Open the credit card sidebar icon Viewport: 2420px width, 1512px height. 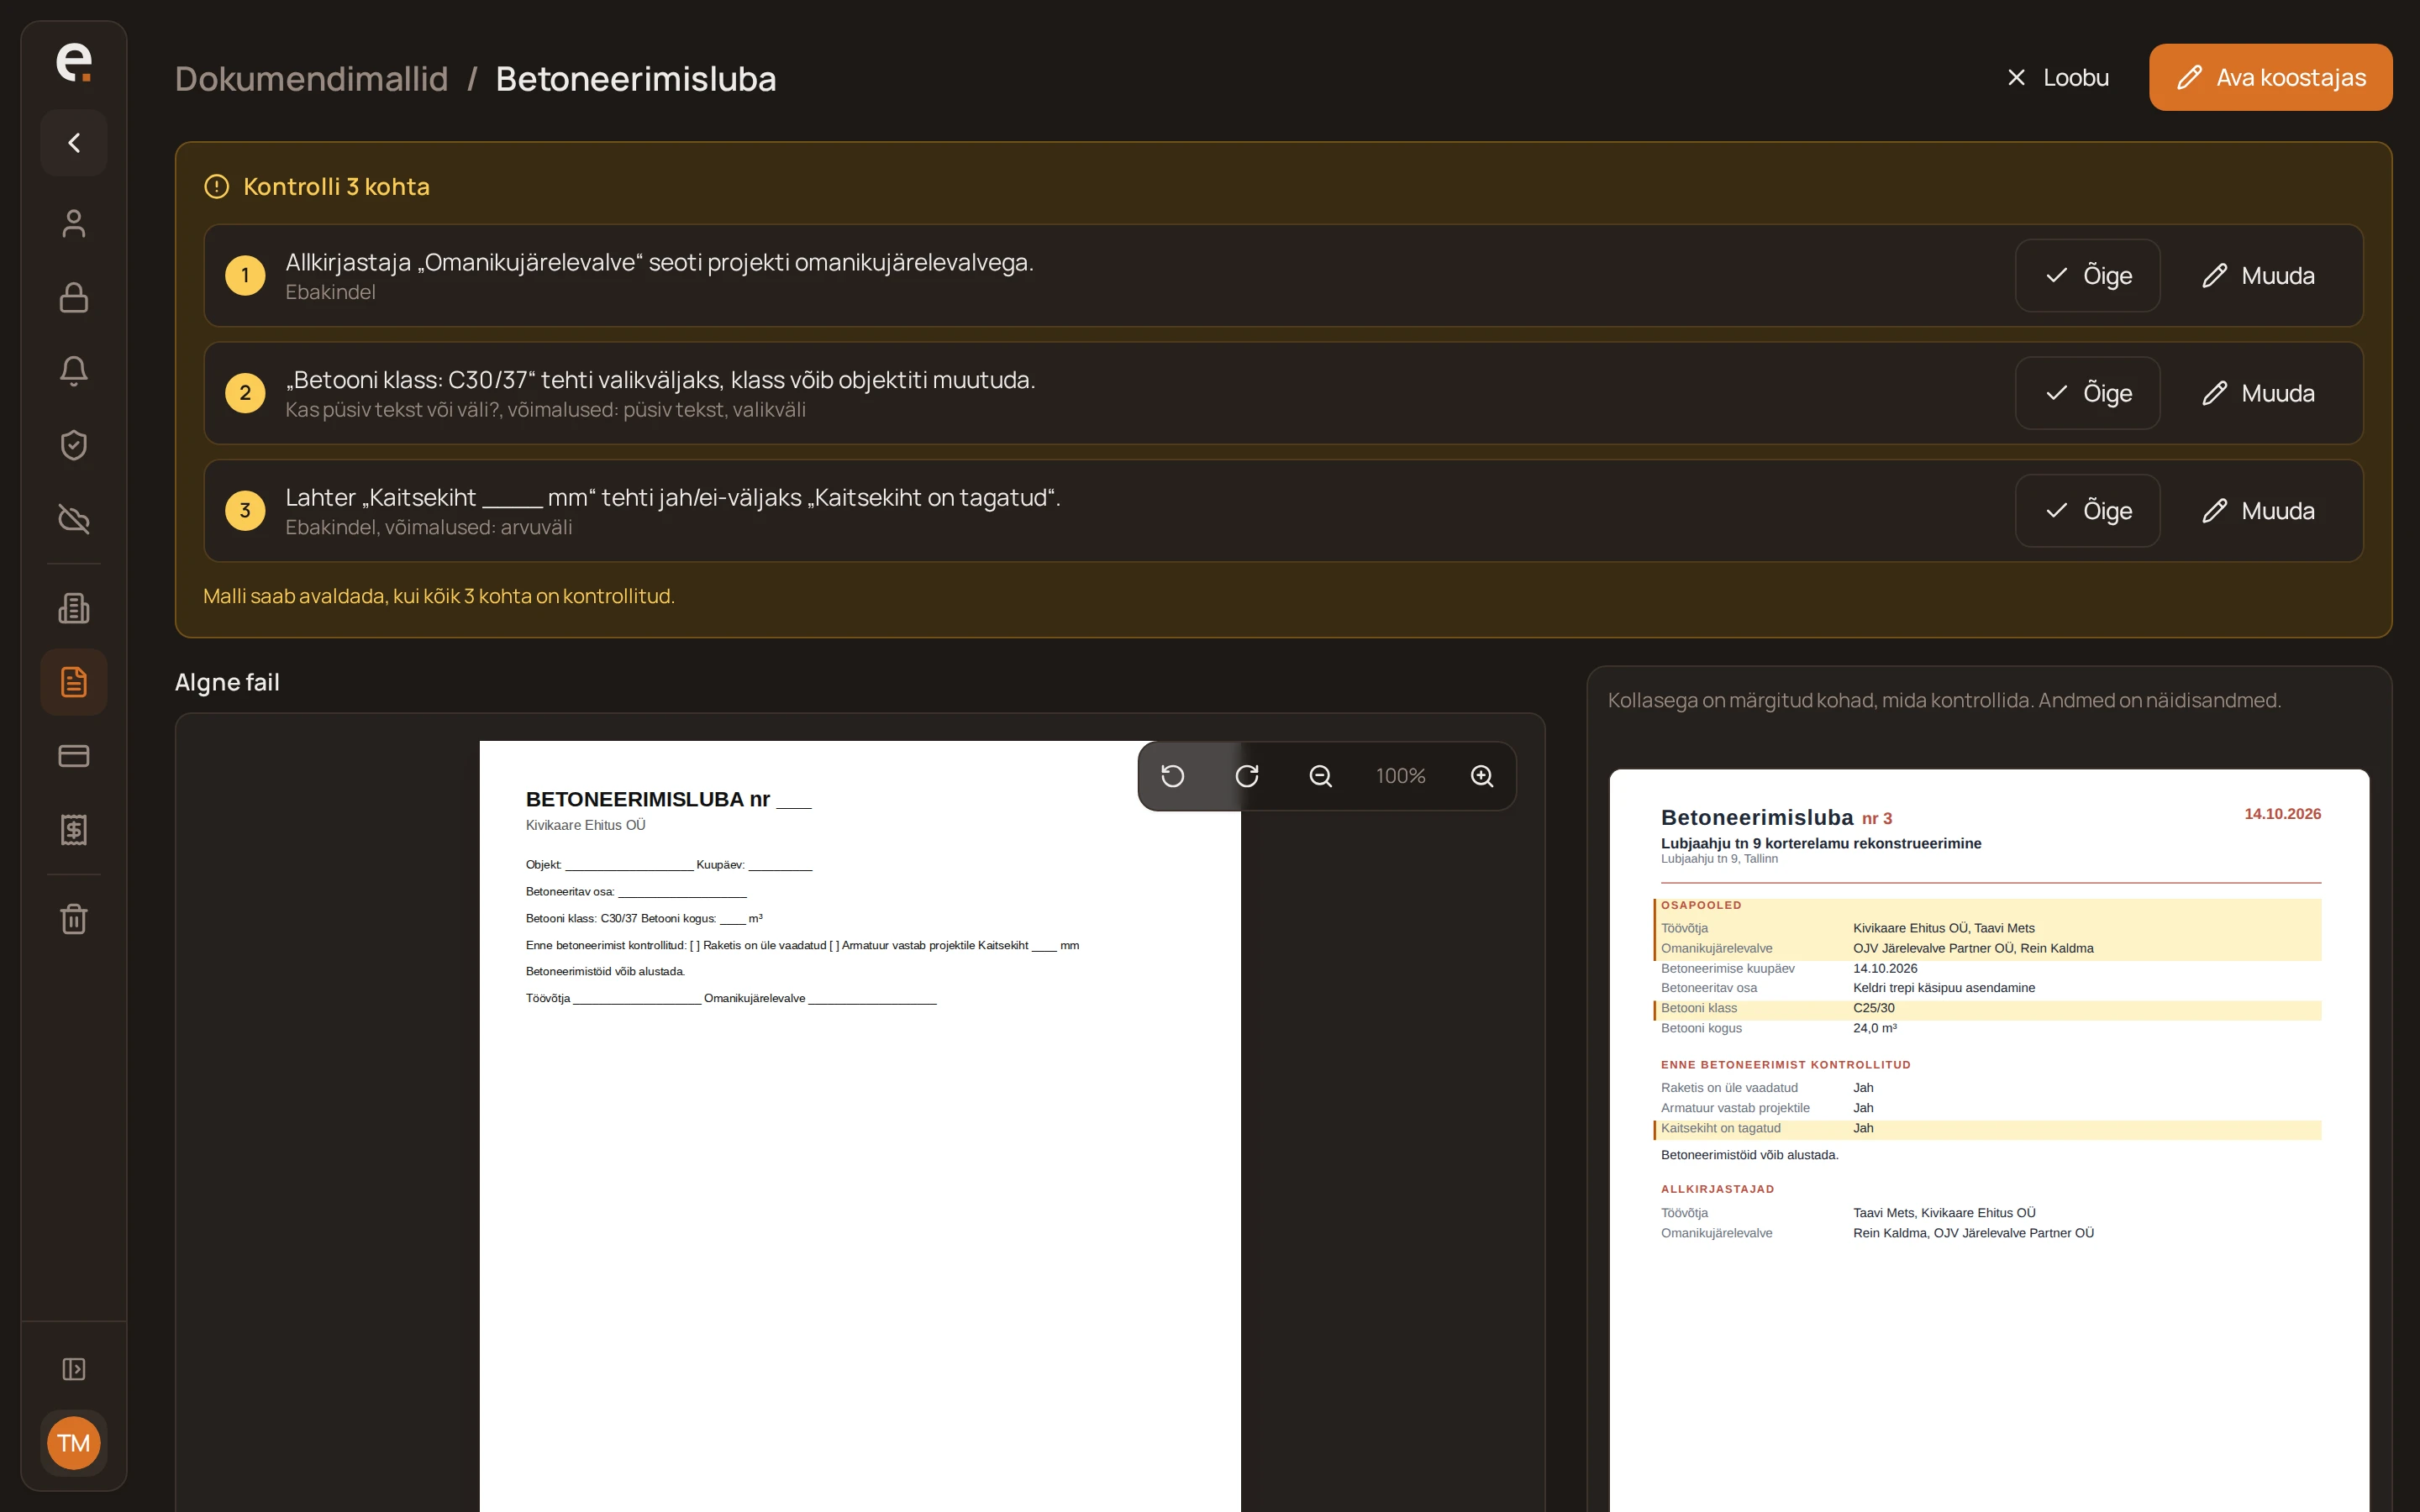74,756
